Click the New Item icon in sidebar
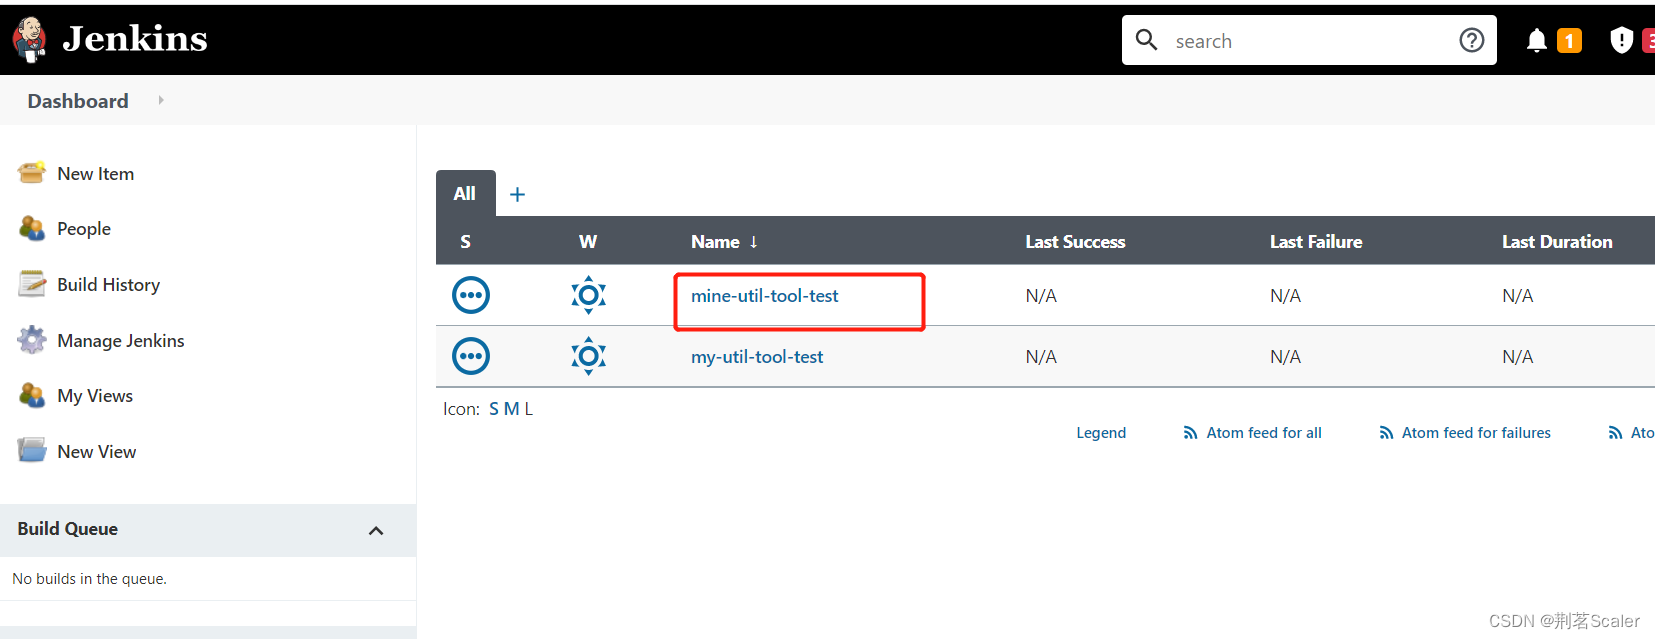1655x639 pixels. click(32, 173)
